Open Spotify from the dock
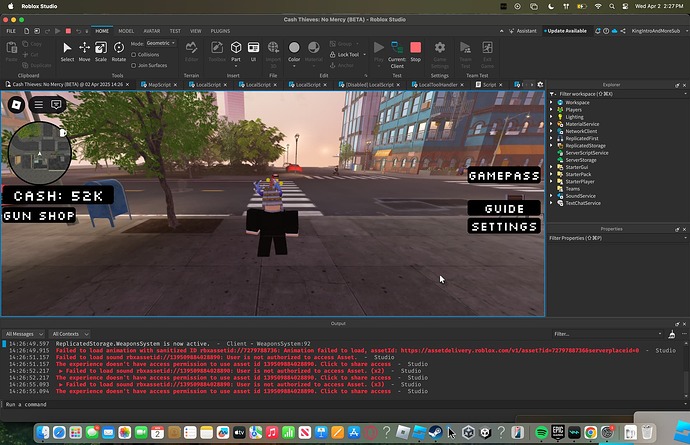Viewport: 690px width, 445px height. tap(541, 433)
